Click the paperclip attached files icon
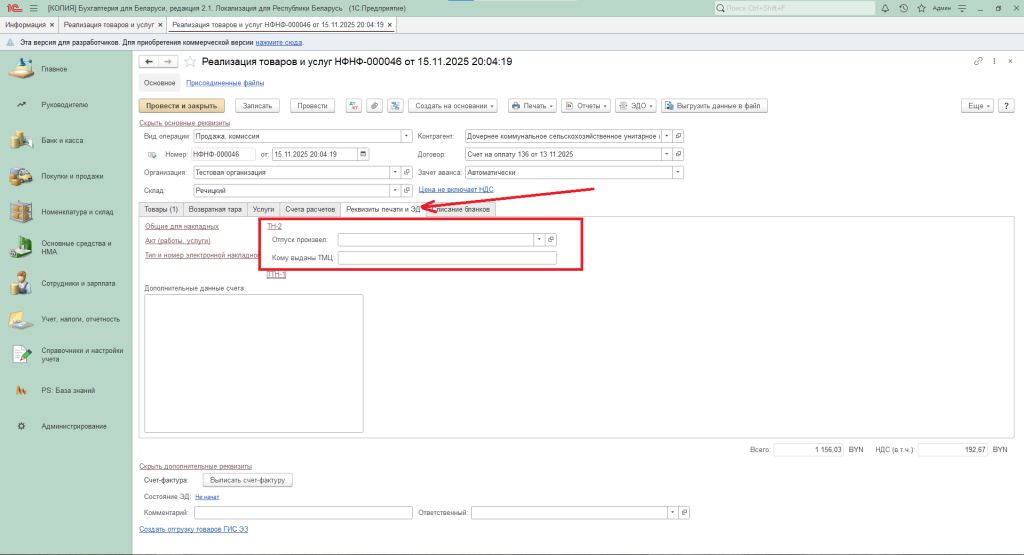This screenshot has width=1024, height=555. point(374,105)
